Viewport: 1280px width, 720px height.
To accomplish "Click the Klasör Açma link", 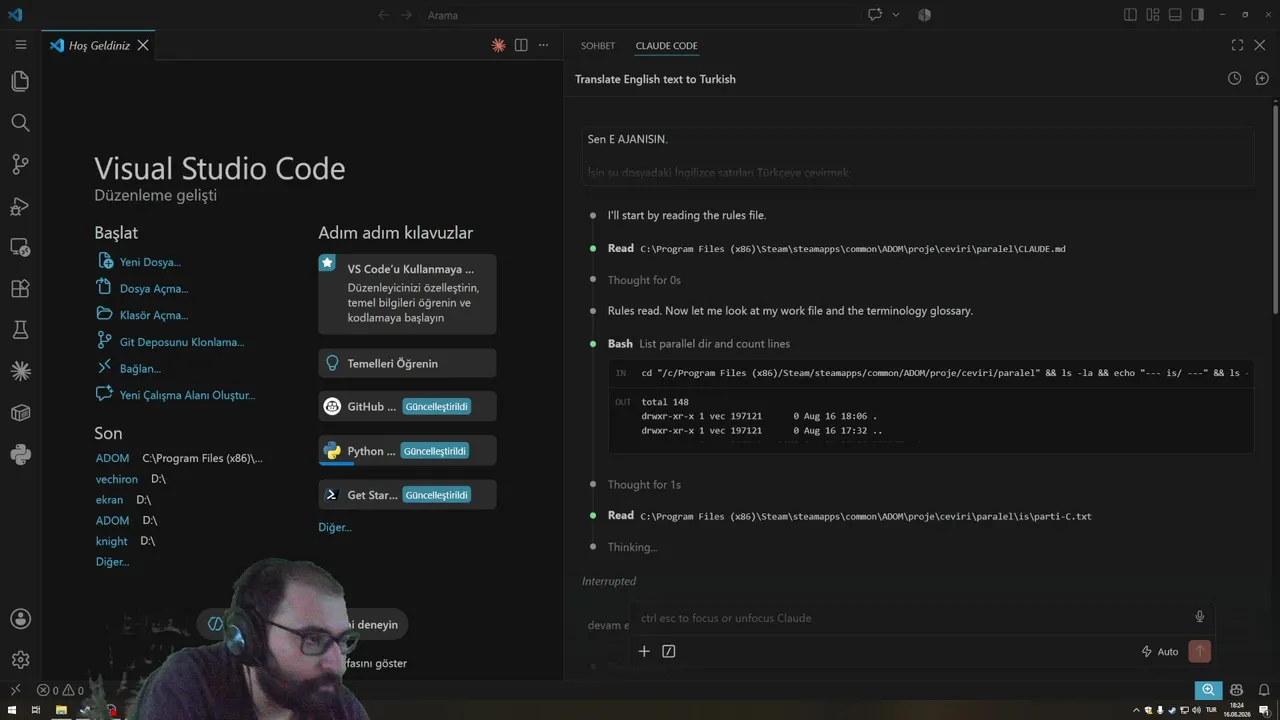I will click(154, 315).
